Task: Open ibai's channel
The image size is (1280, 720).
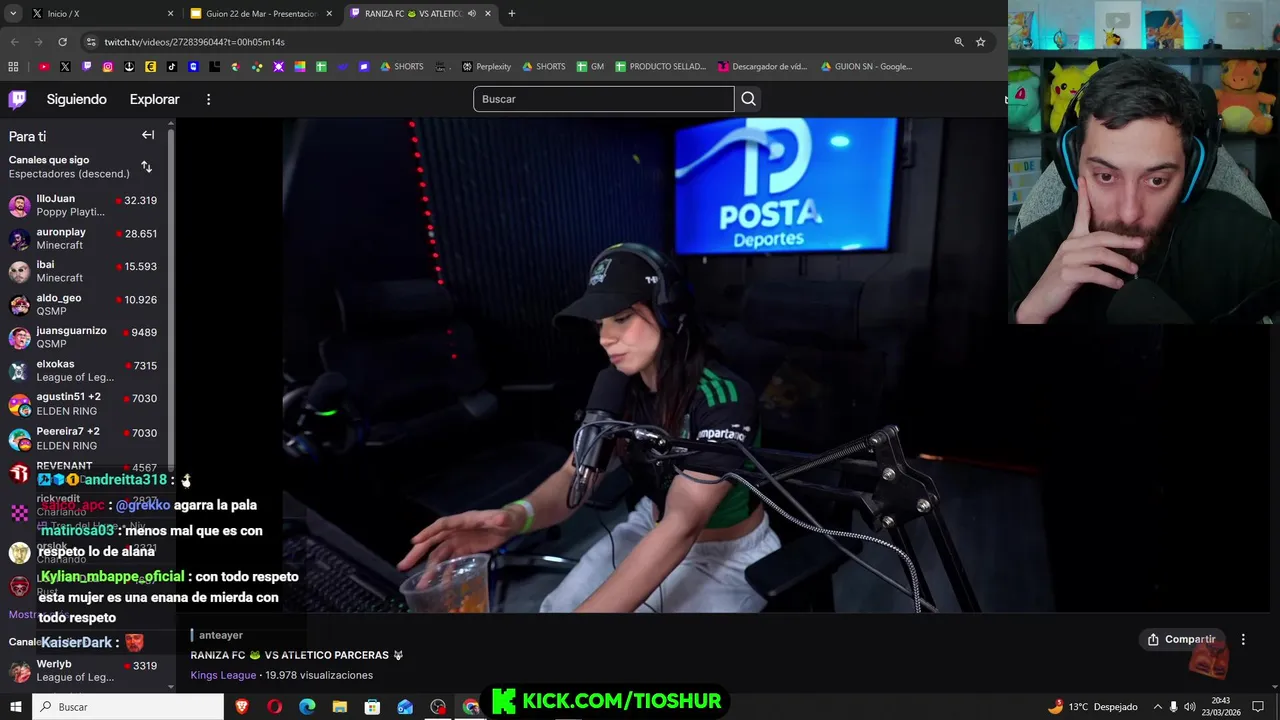Action: pos(84,271)
